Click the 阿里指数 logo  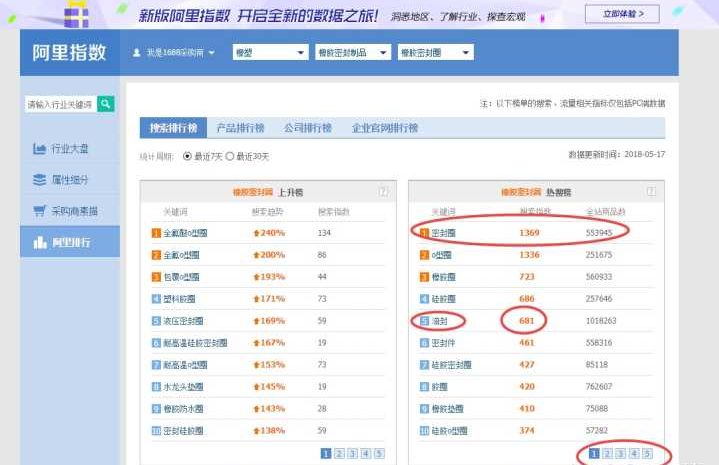69,53
